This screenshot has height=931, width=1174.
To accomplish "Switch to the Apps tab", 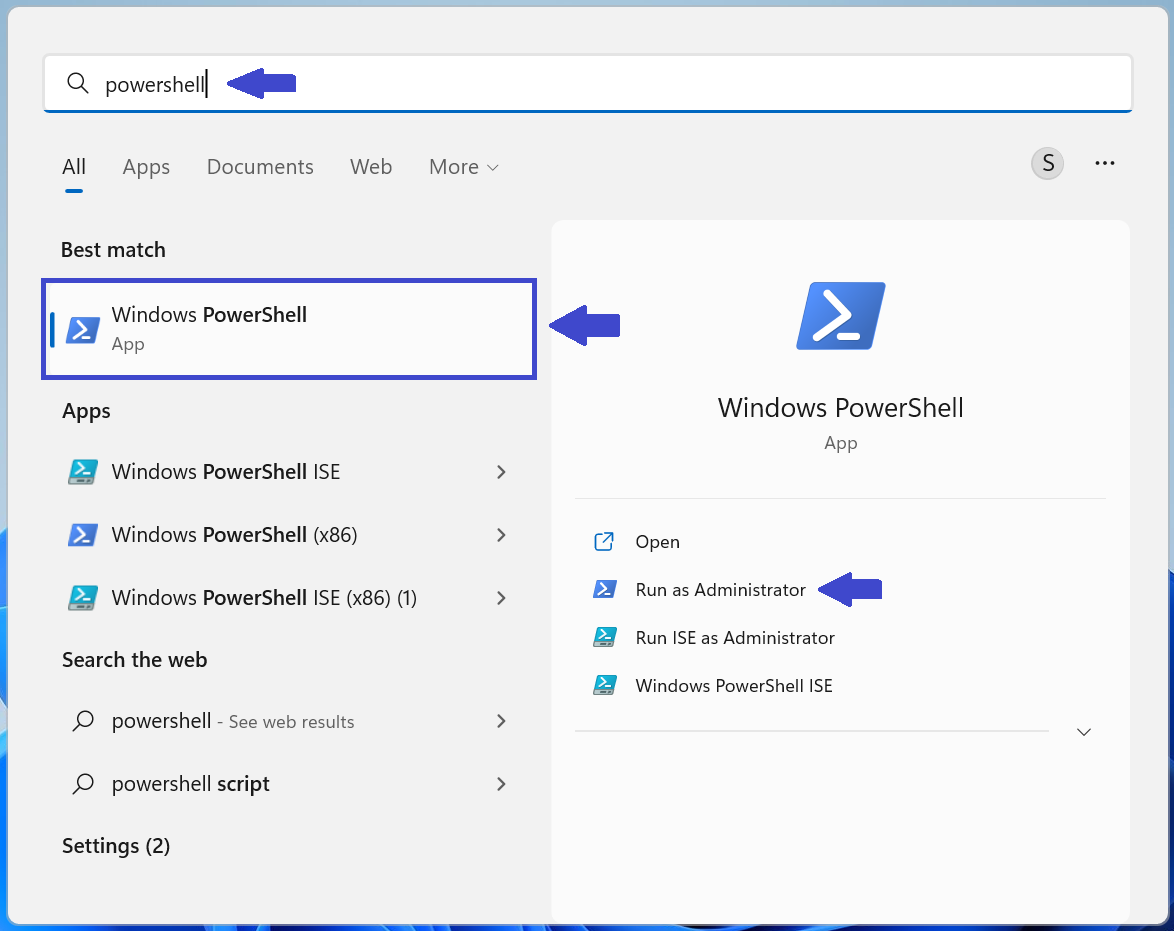I will click(146, 166).
